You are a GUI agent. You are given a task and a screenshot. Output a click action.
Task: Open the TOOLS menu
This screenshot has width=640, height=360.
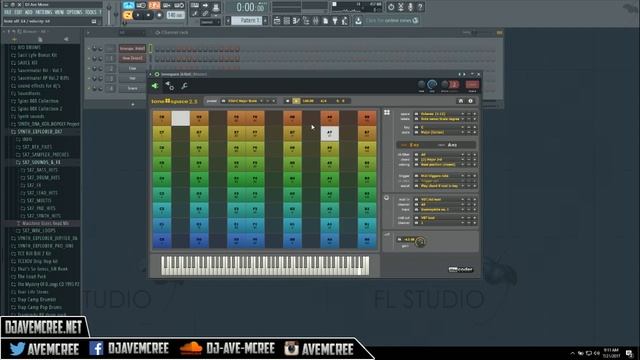(x=90, y=13)
